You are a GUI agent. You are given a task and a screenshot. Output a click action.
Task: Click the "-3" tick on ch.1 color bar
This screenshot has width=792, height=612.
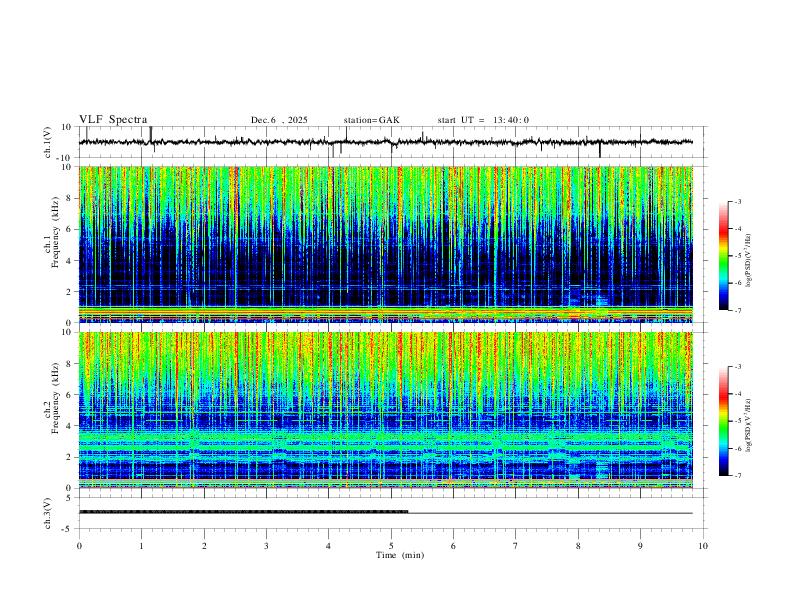coord(738,201)
